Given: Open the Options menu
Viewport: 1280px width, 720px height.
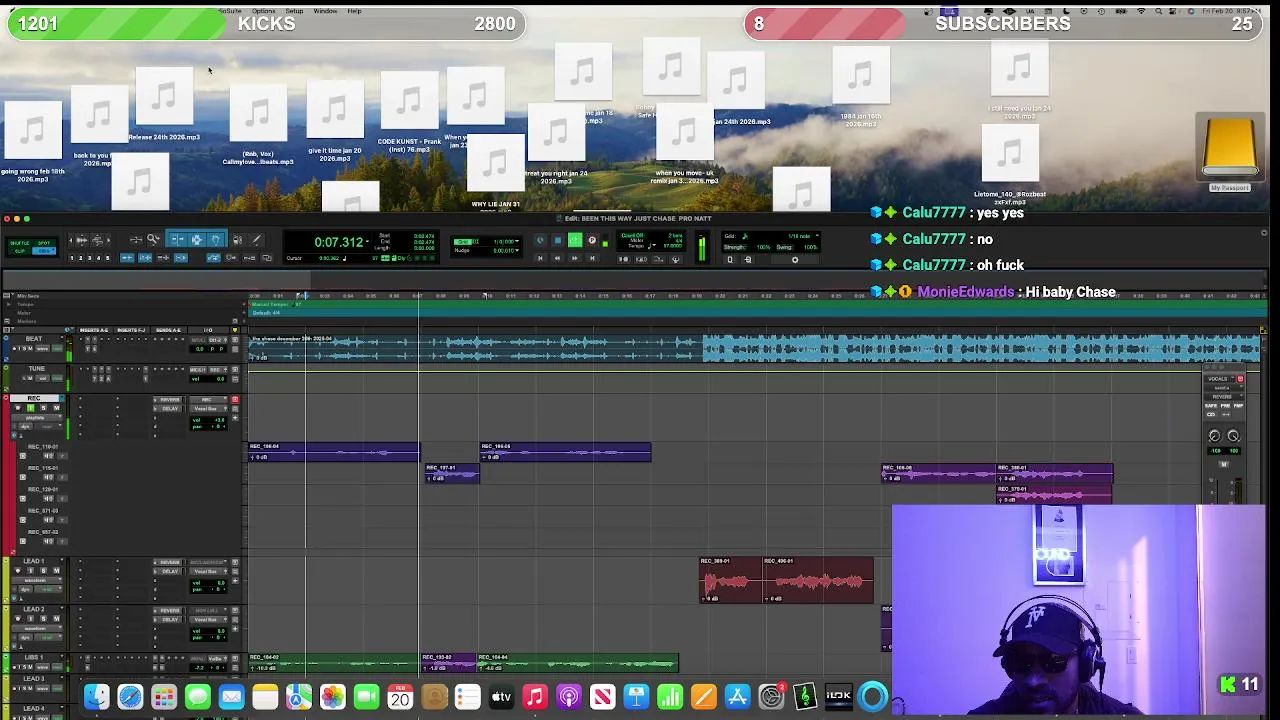Looking at the screenshot, I should click(264, 11).
